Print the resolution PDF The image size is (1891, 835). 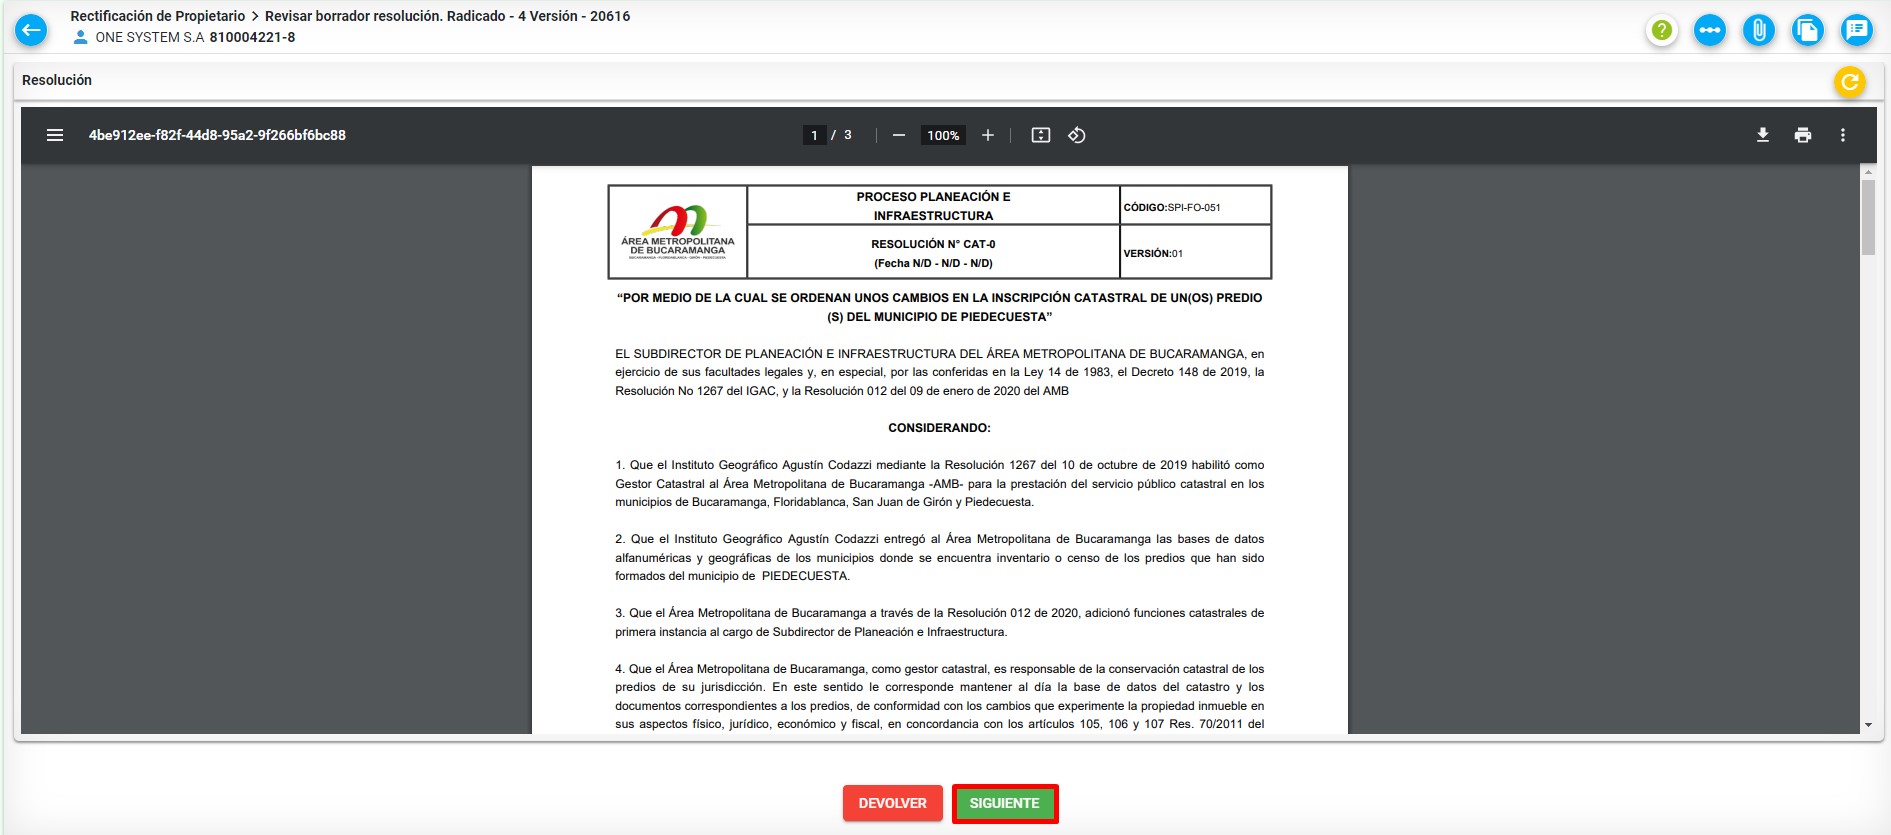tap(1803, 135)
